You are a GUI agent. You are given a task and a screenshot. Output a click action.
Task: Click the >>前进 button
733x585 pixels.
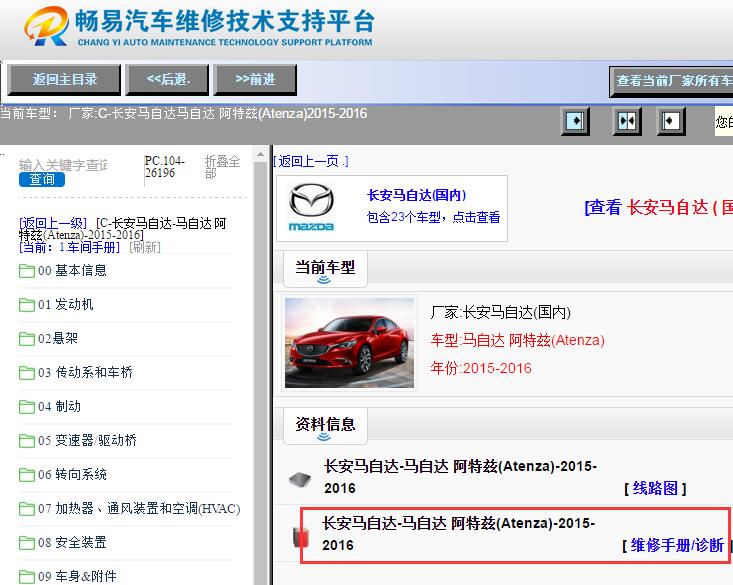point(255,79)
